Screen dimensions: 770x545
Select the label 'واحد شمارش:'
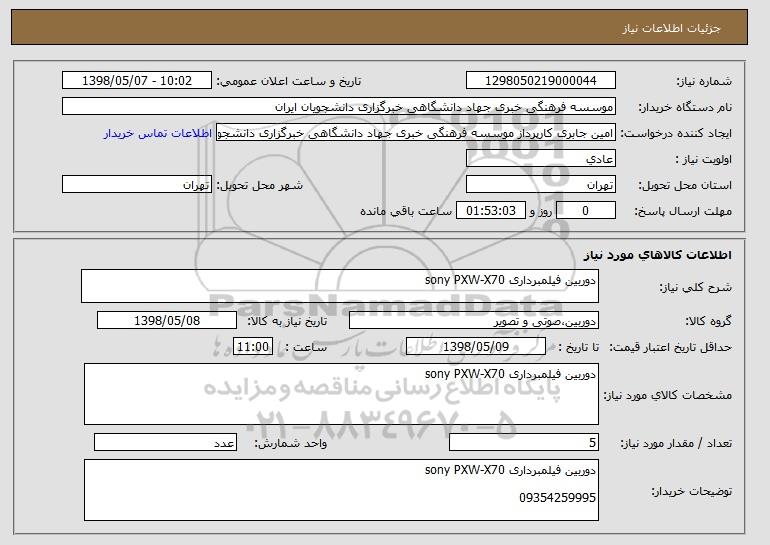[291, 443]
